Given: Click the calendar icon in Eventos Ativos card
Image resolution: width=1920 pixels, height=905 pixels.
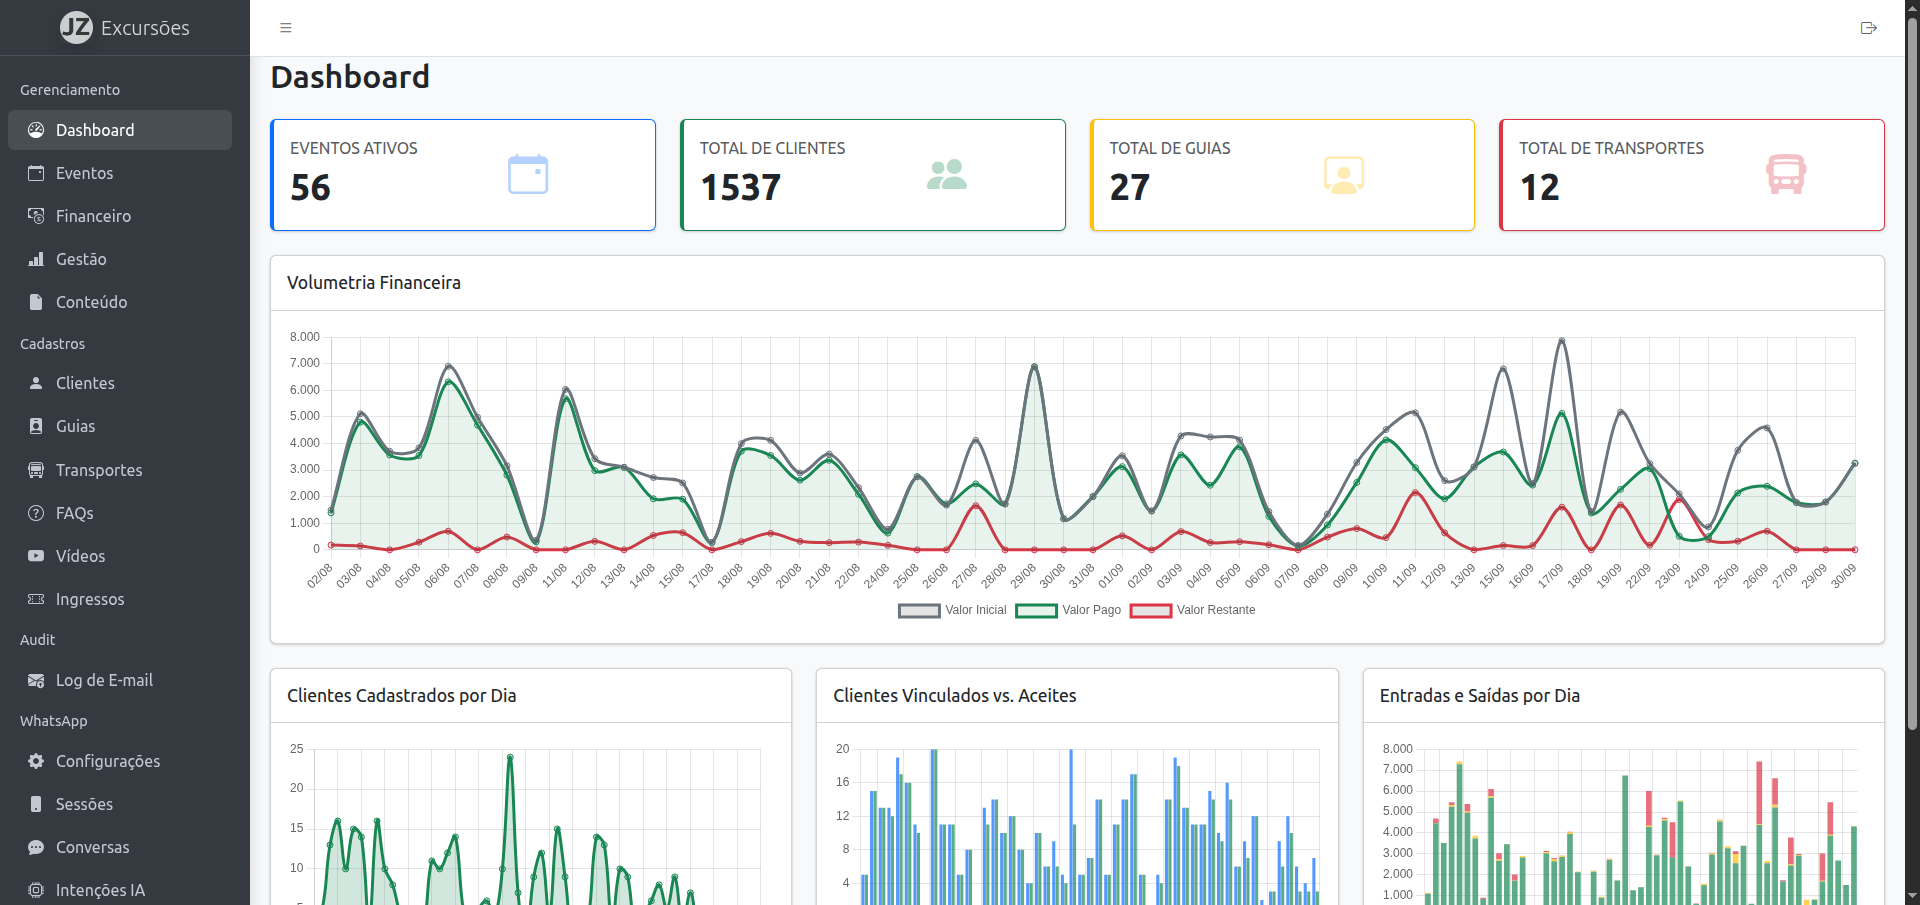Looking at the screenshot, I should click(x=528, y=175).
